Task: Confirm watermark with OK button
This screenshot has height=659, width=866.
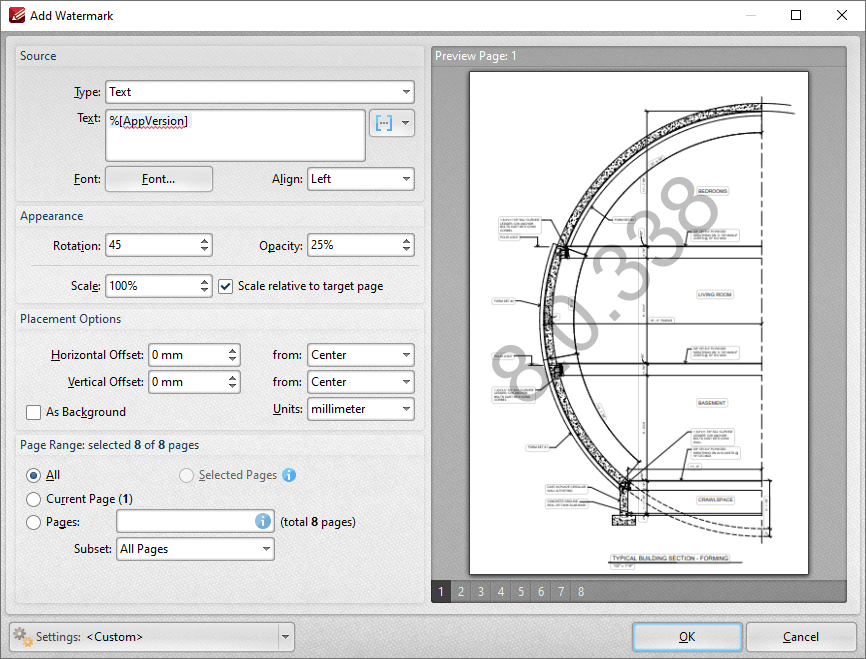Action: pyautogui.click(x=687, y=637)
